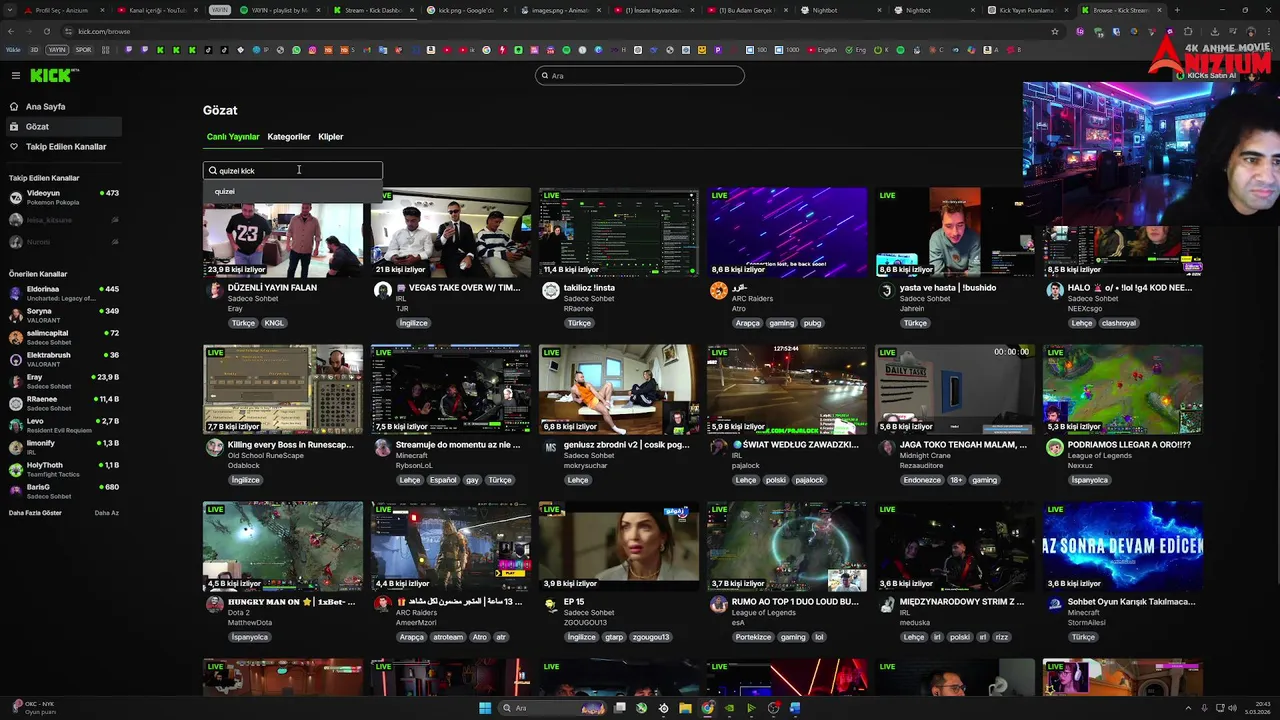Open HUNGRY MAN ON Dota 2 stream thumbnail
Image resolution: width=1280 pixels, height=720 pixels.
(x=283, y=546)
